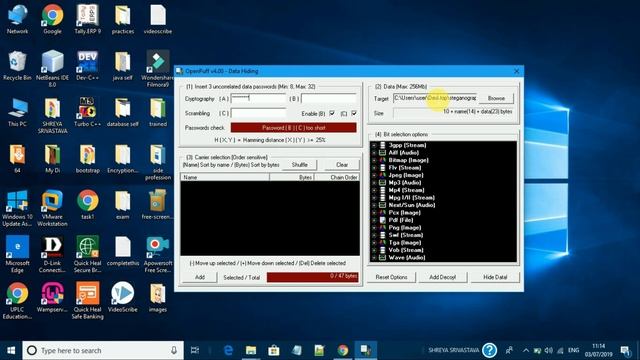Toggle Enable (C) password checkbox
The image size is (640, 360).
[x=354, y=113]
